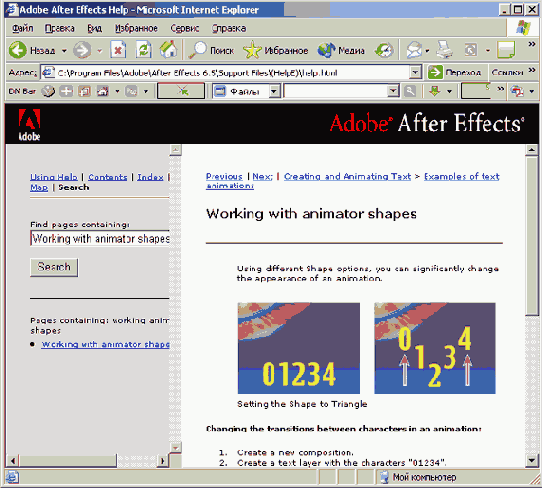Click the triangle-shaped 01234 example image

(x=435, y=348)
